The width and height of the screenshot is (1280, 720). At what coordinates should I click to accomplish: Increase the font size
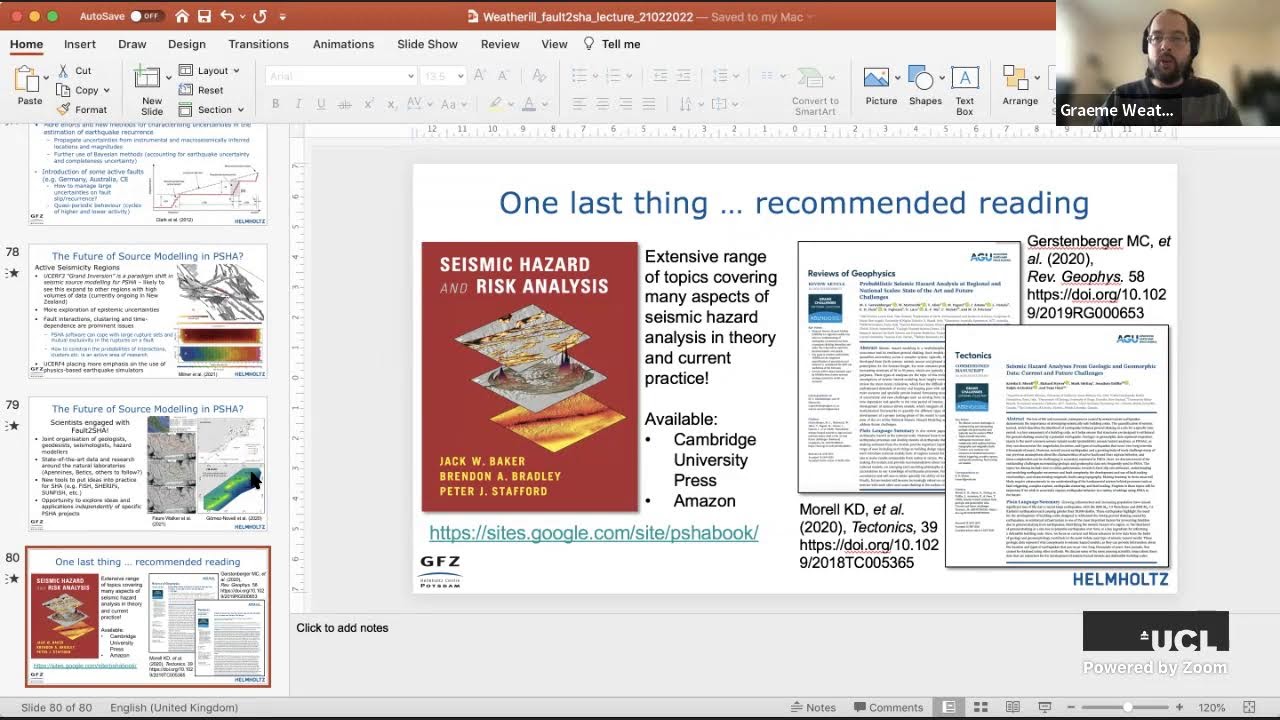(x=480, y=76)
